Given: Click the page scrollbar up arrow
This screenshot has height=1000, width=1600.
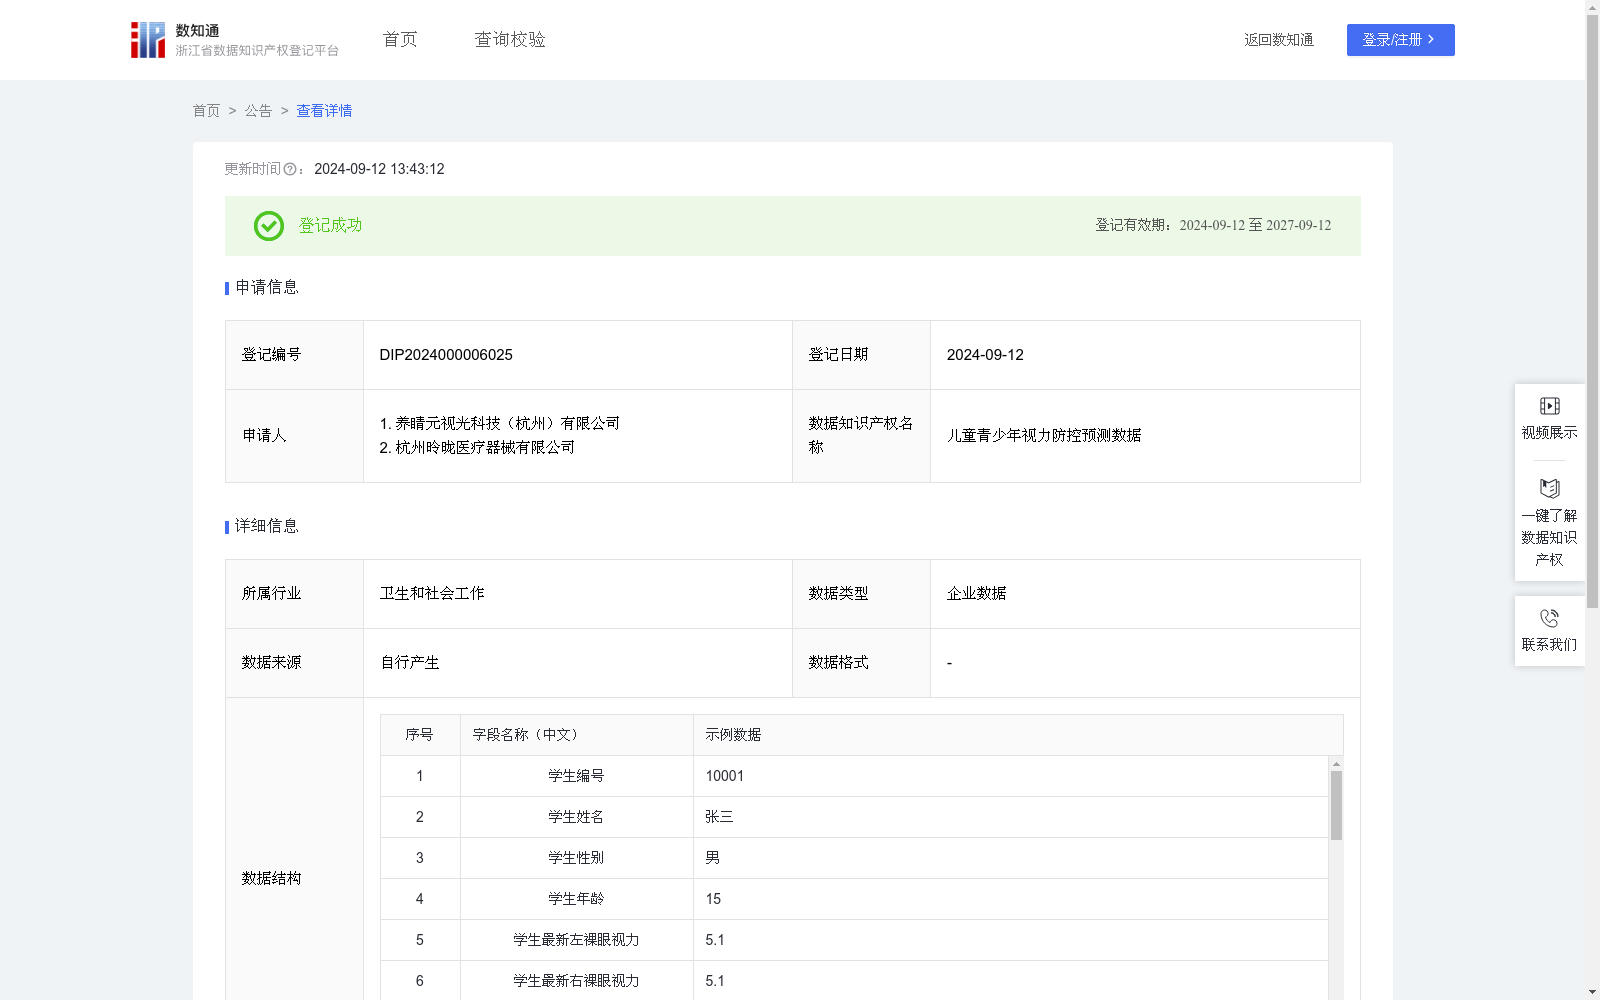Looking at the screenshot, I should [x=1592, y=7].
